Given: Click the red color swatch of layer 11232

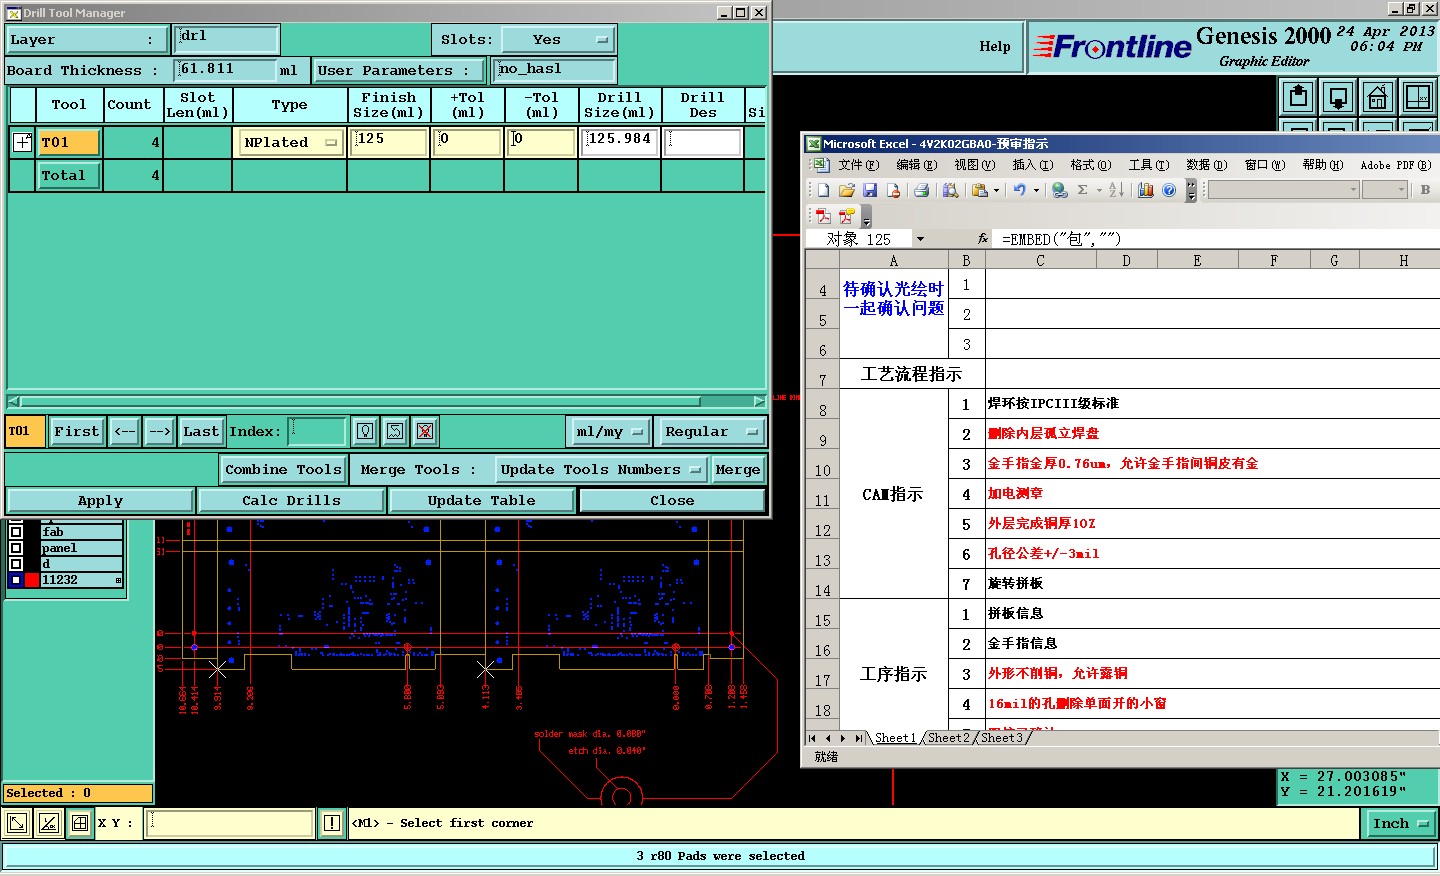Looking at the screenshot, I should 32,580.
